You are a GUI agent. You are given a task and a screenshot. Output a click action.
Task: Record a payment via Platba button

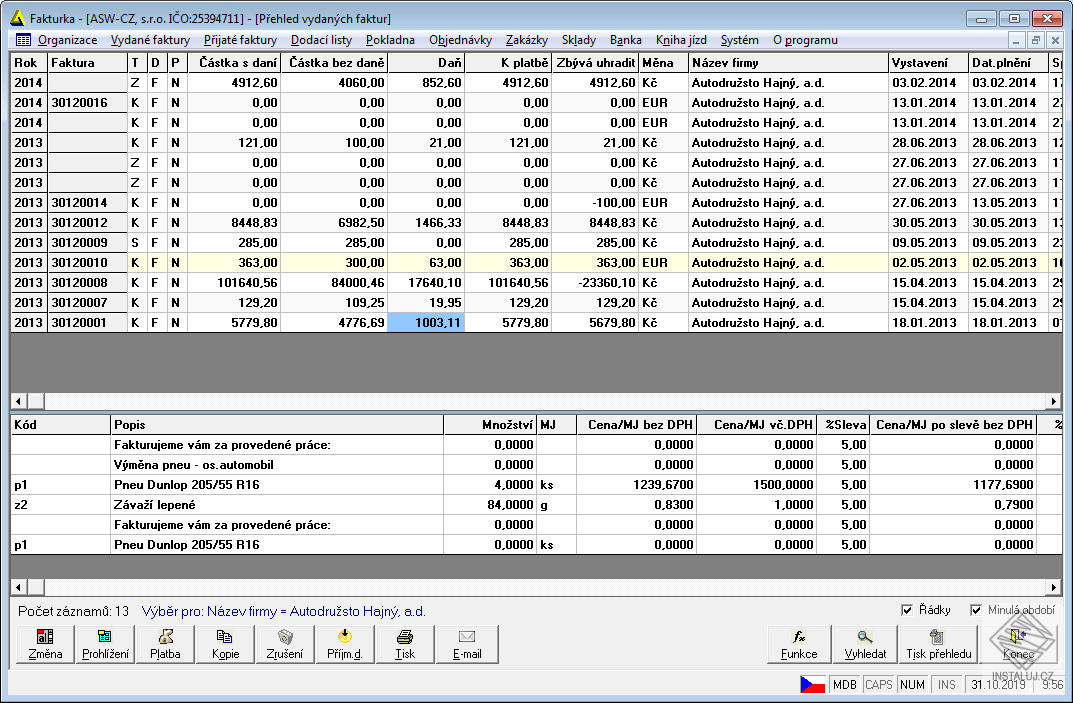[165, 645]
